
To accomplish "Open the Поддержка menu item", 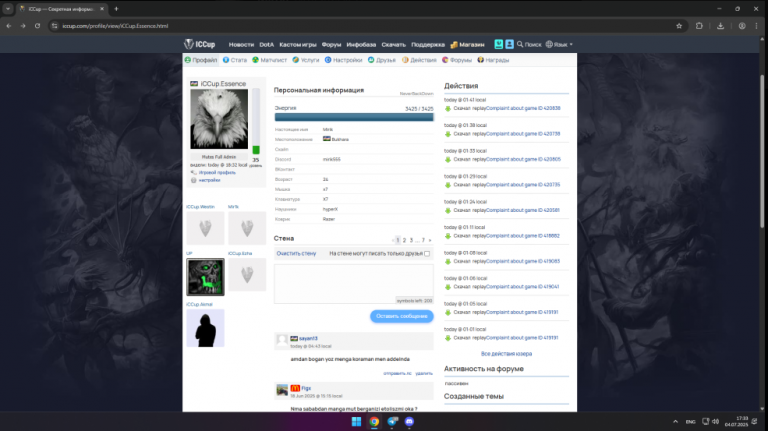I will pos(428,45).
